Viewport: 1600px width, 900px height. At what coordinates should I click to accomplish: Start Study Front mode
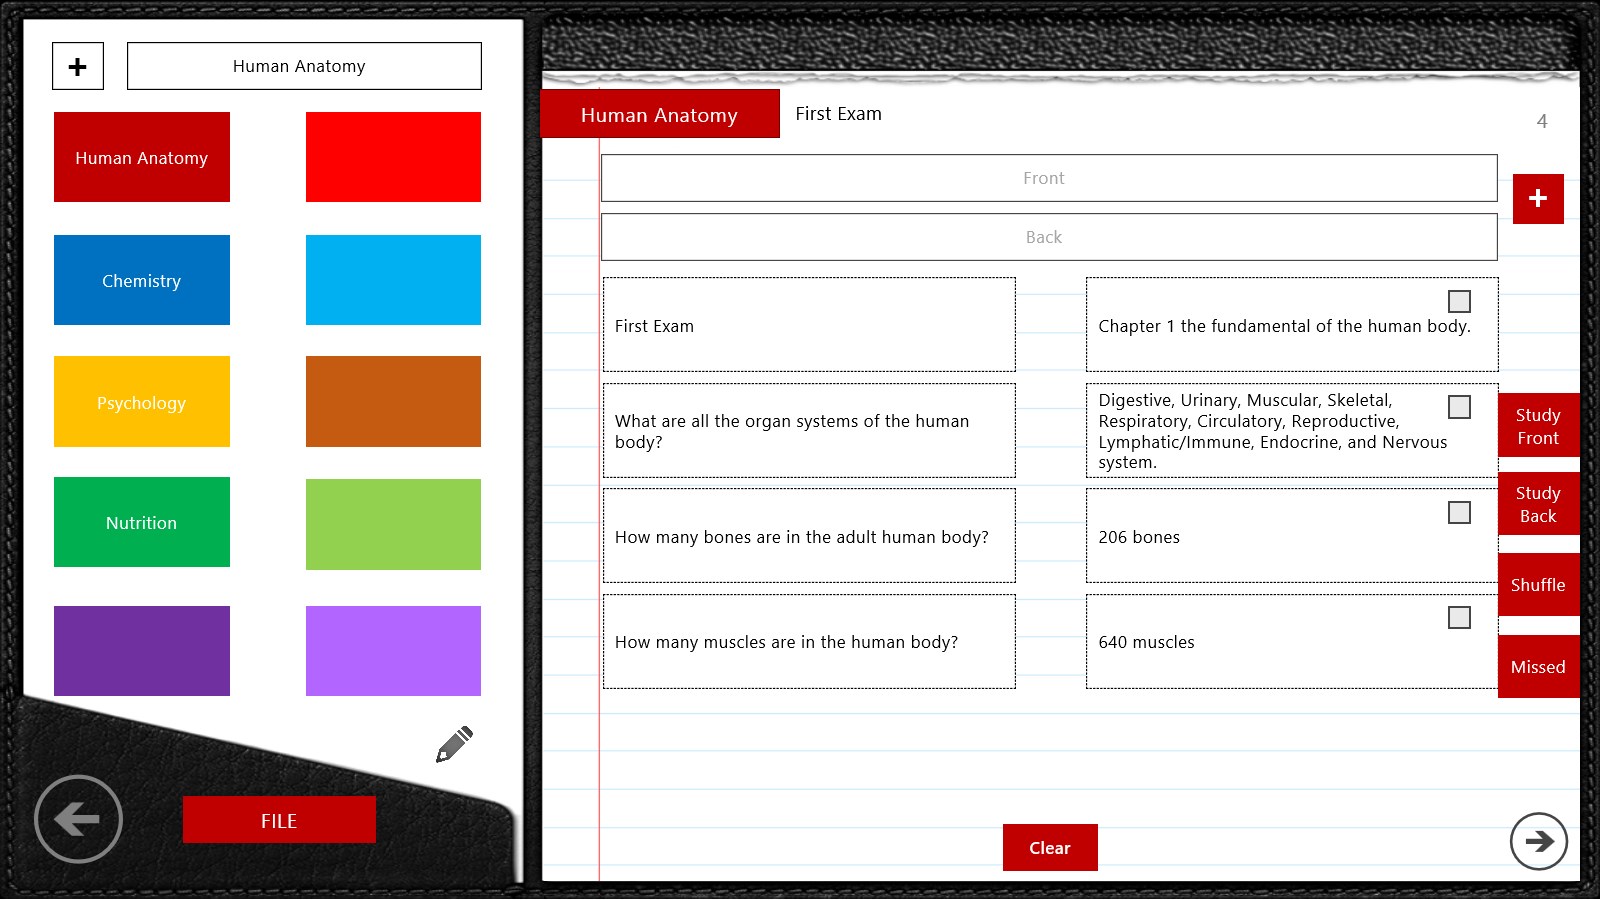tap(1537, 426)
